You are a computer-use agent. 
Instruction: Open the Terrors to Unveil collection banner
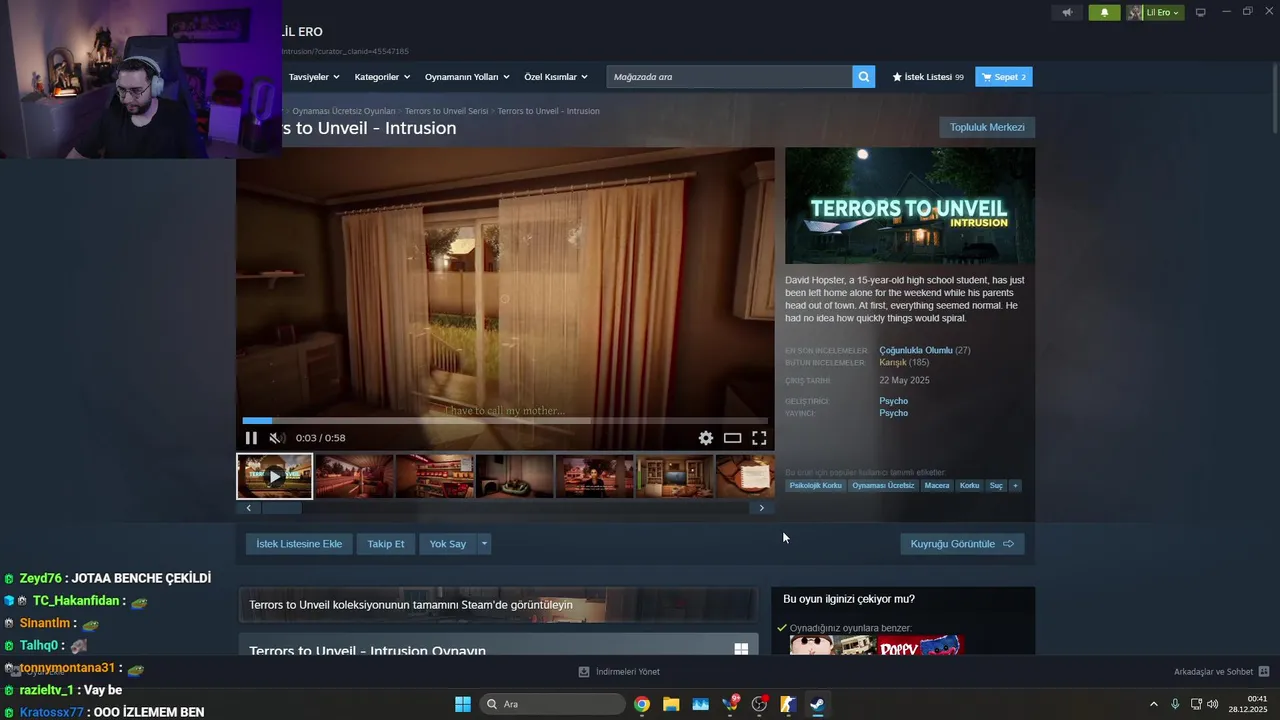pos(498,605)
